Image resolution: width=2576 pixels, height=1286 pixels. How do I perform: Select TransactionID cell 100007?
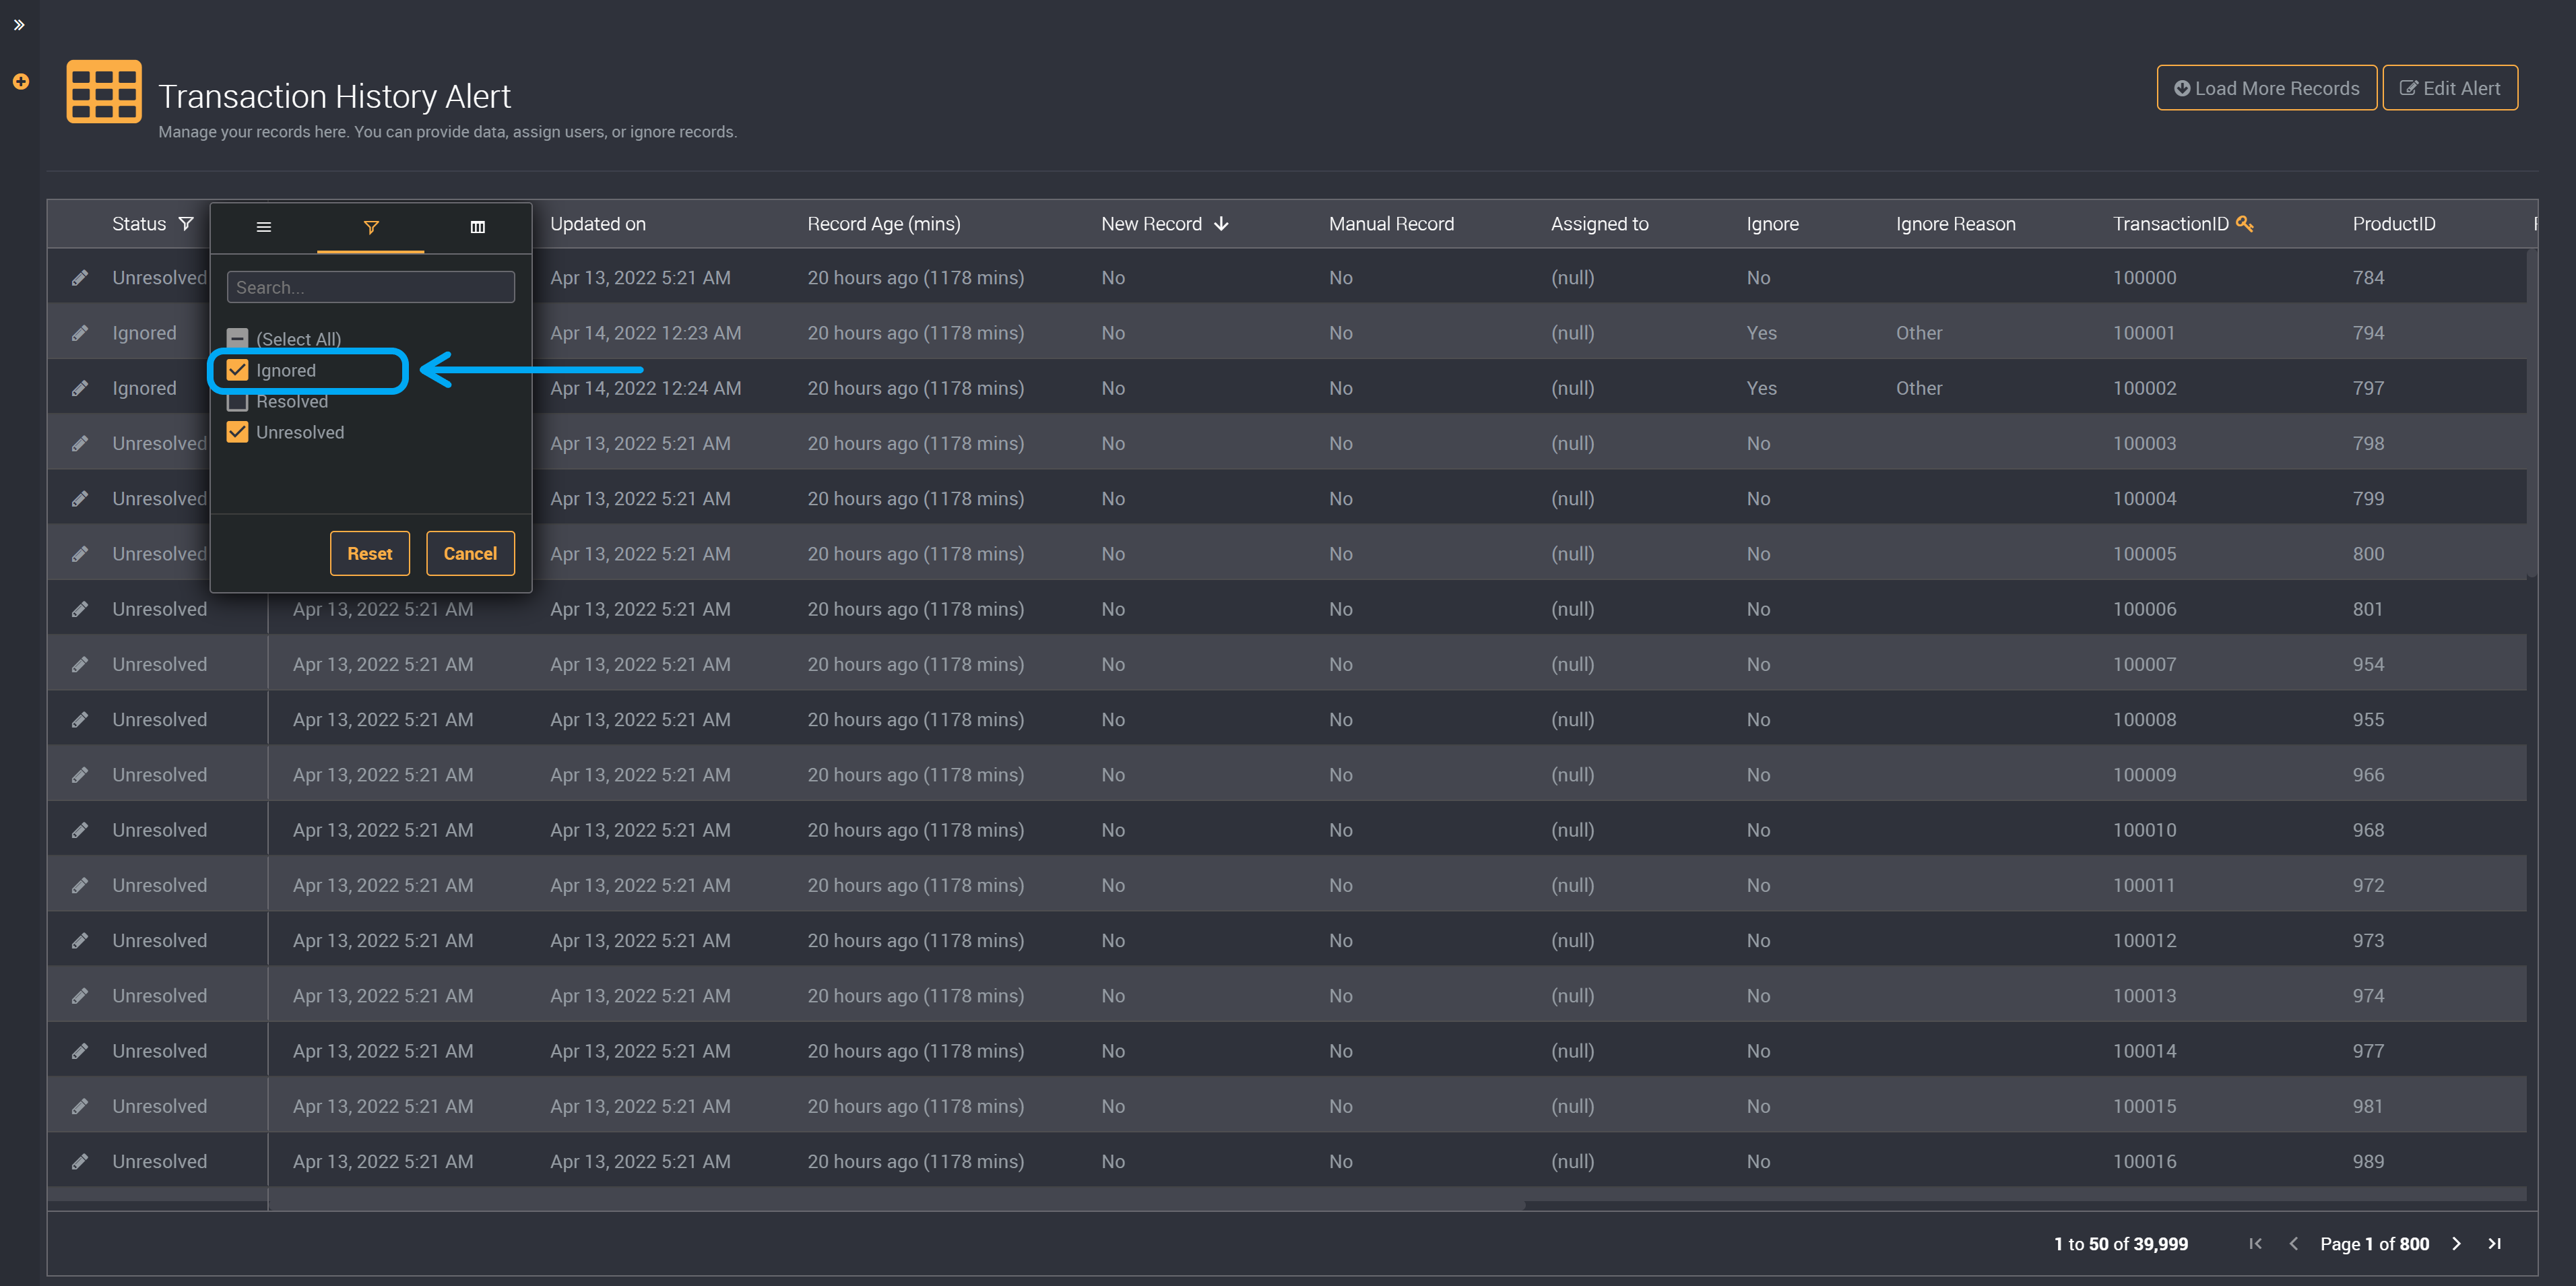click(2145, 665)
